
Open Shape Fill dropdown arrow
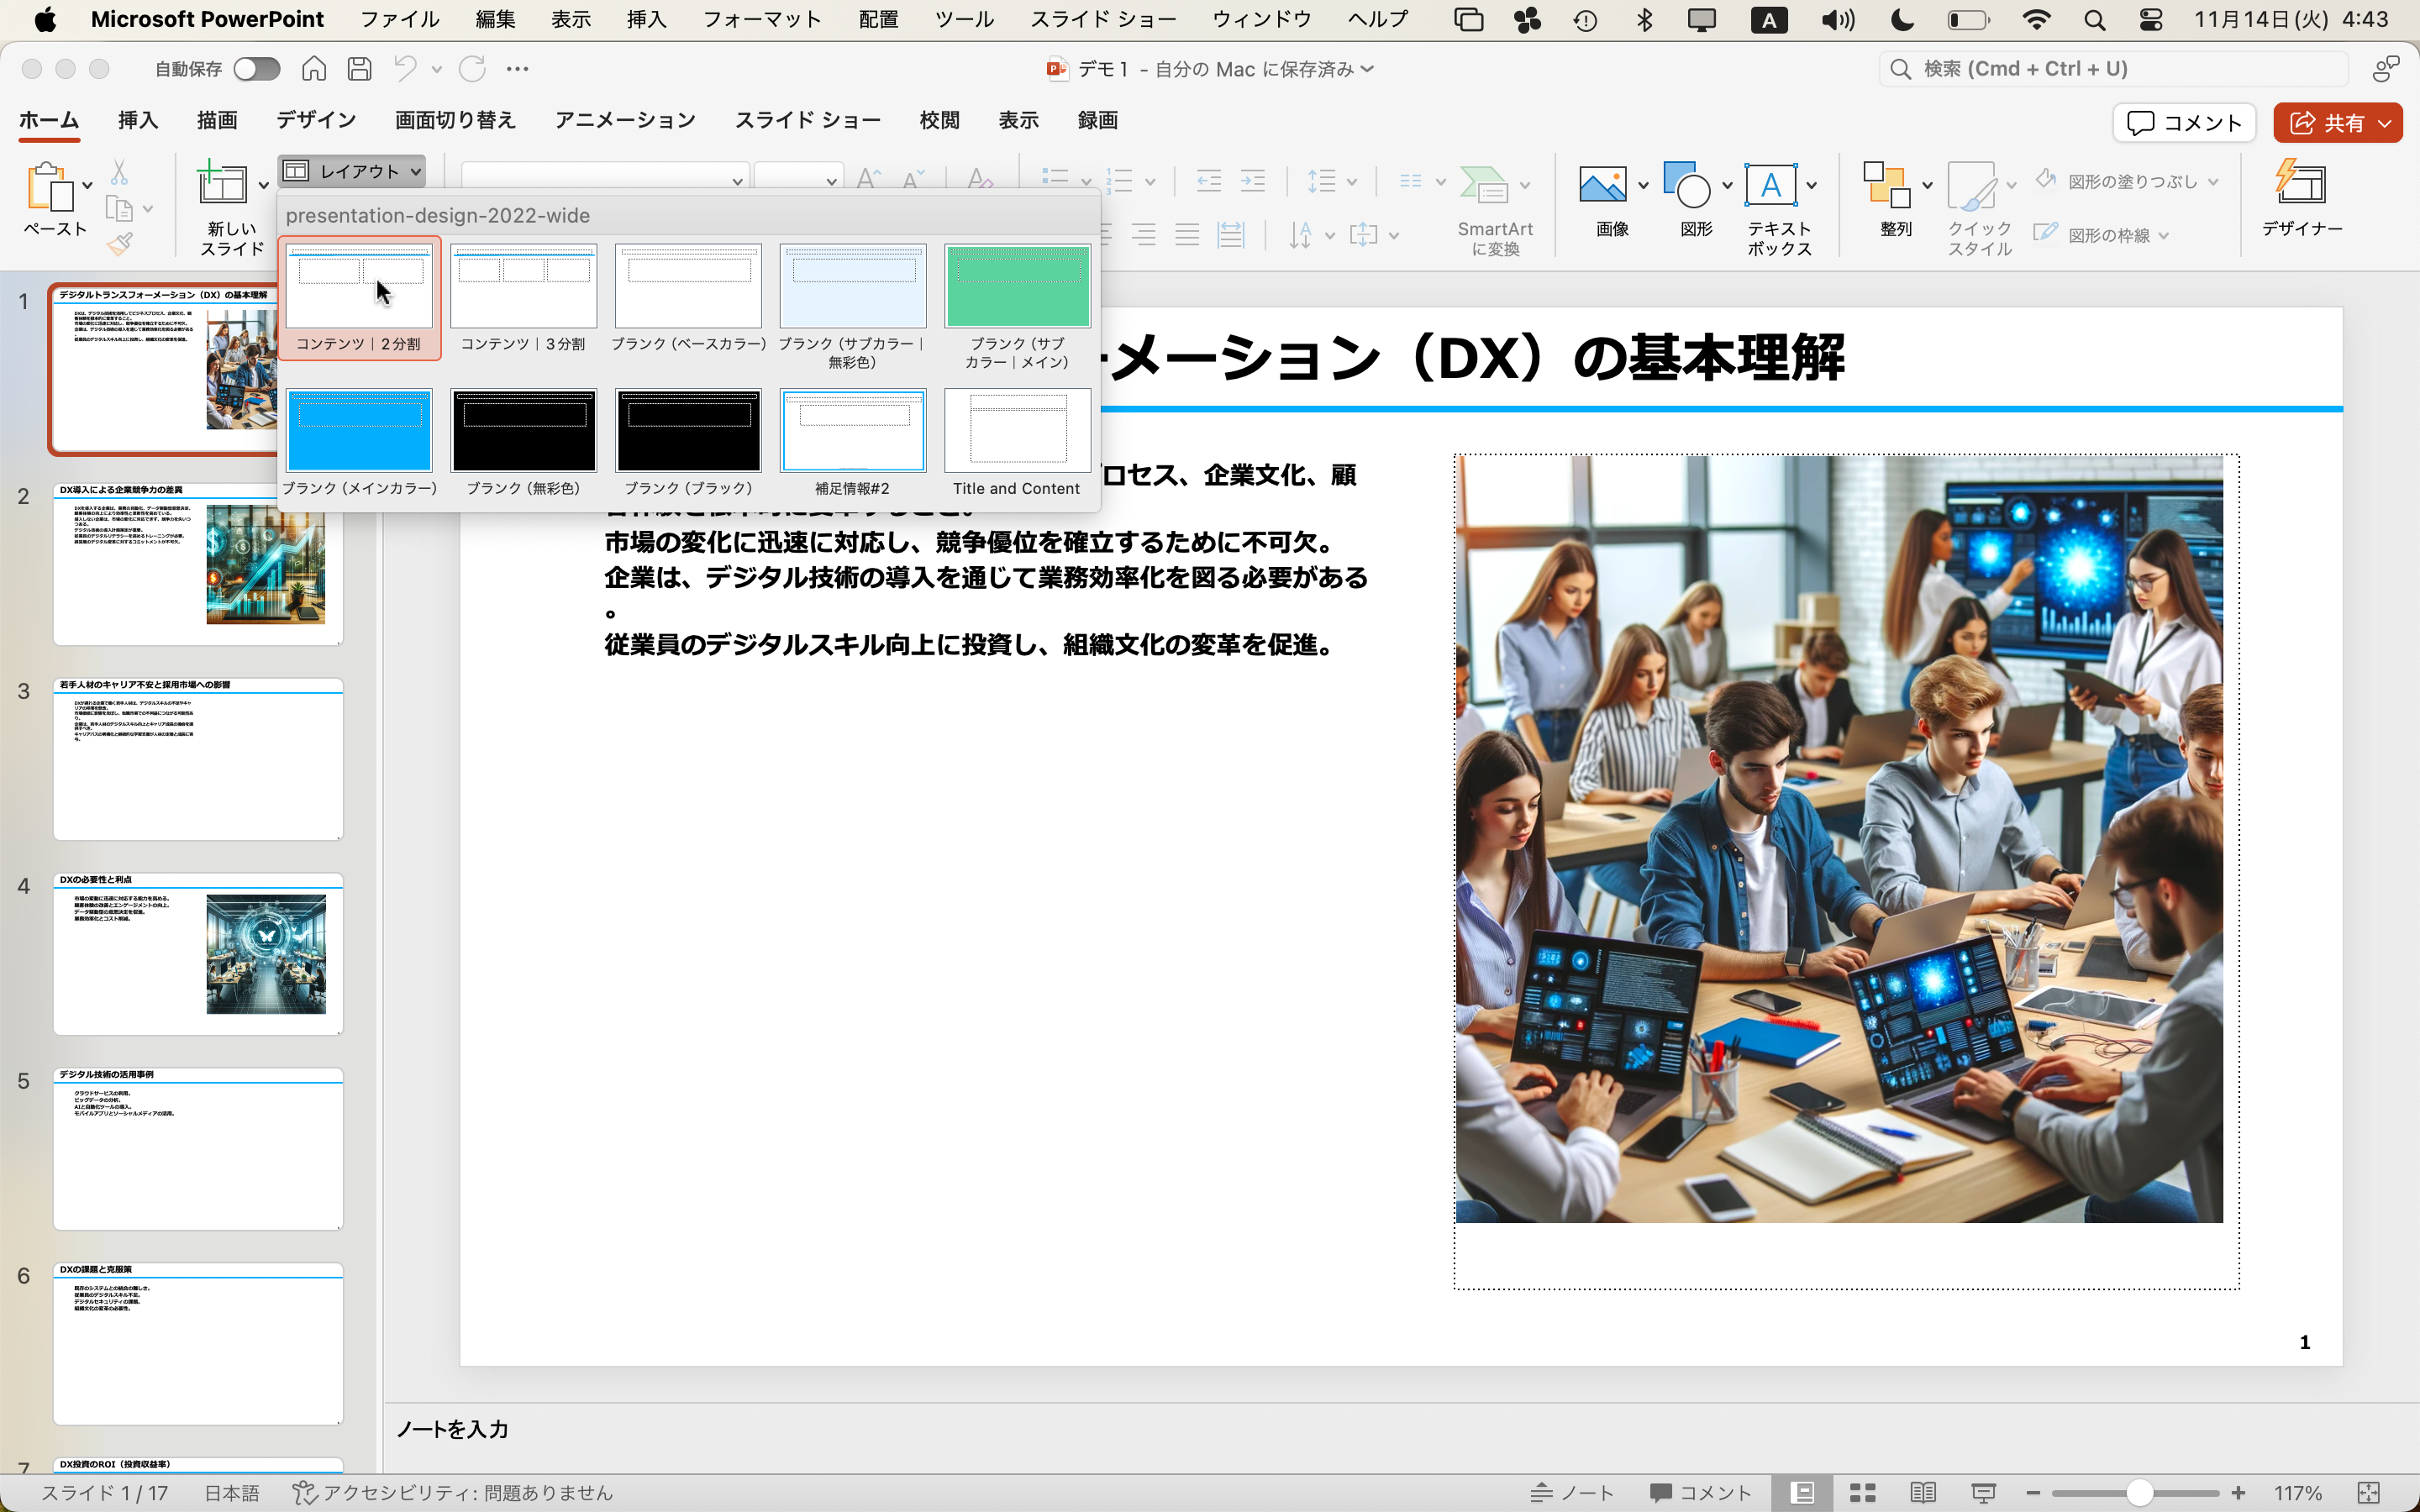tap(2213, 182)
